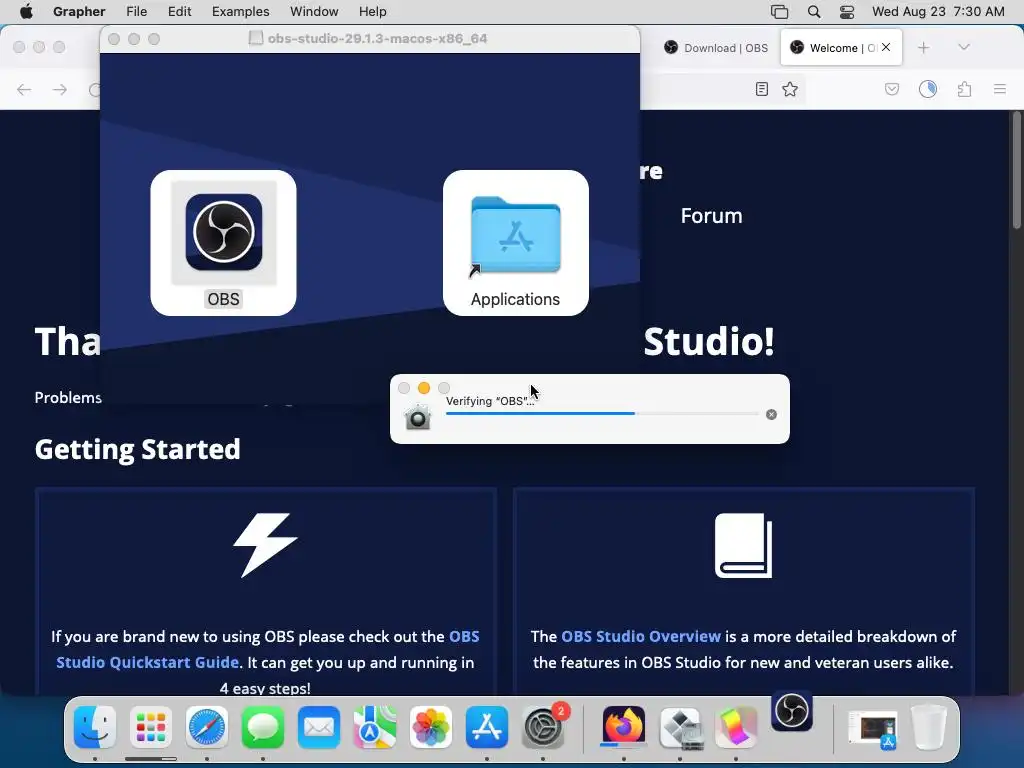1024x768 pixels.
Task: Click the book overview icon
Action: point(743,545)
